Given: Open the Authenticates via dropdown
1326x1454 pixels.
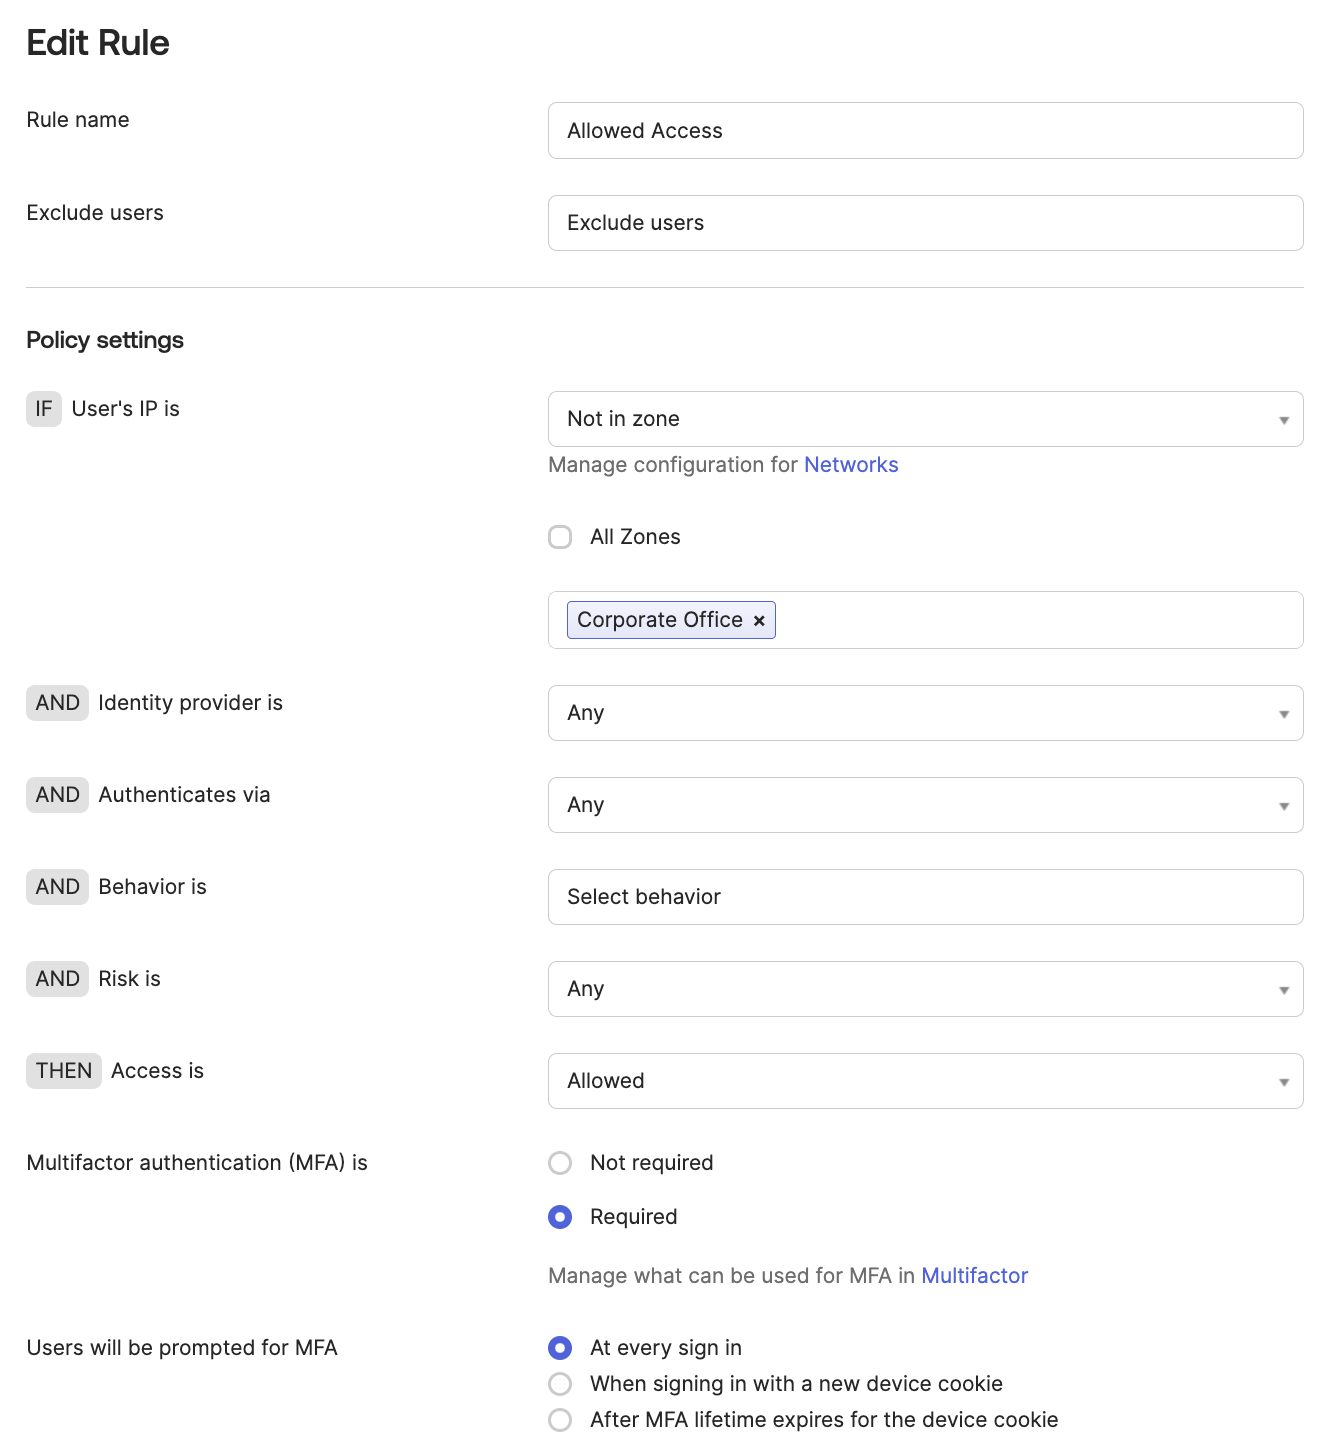Looking at the screenshot, I should [925, 805].
